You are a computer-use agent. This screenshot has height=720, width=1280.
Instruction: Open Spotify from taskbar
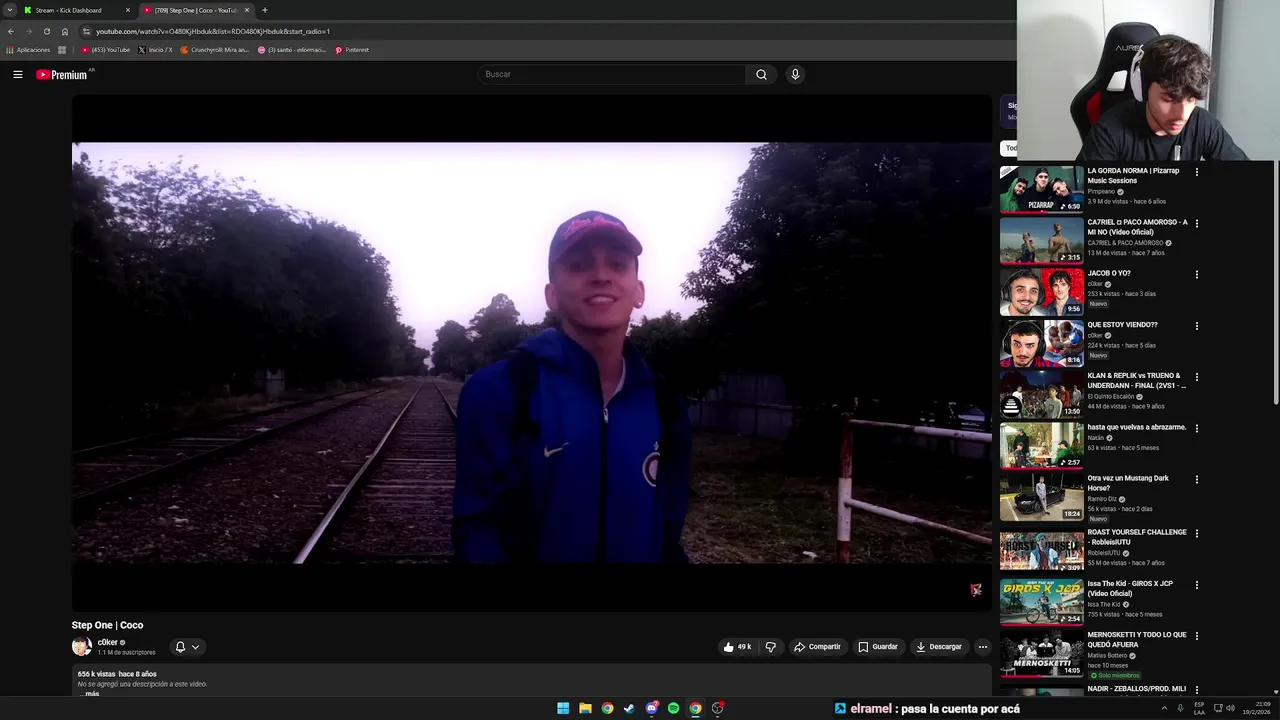coord(673,708)
